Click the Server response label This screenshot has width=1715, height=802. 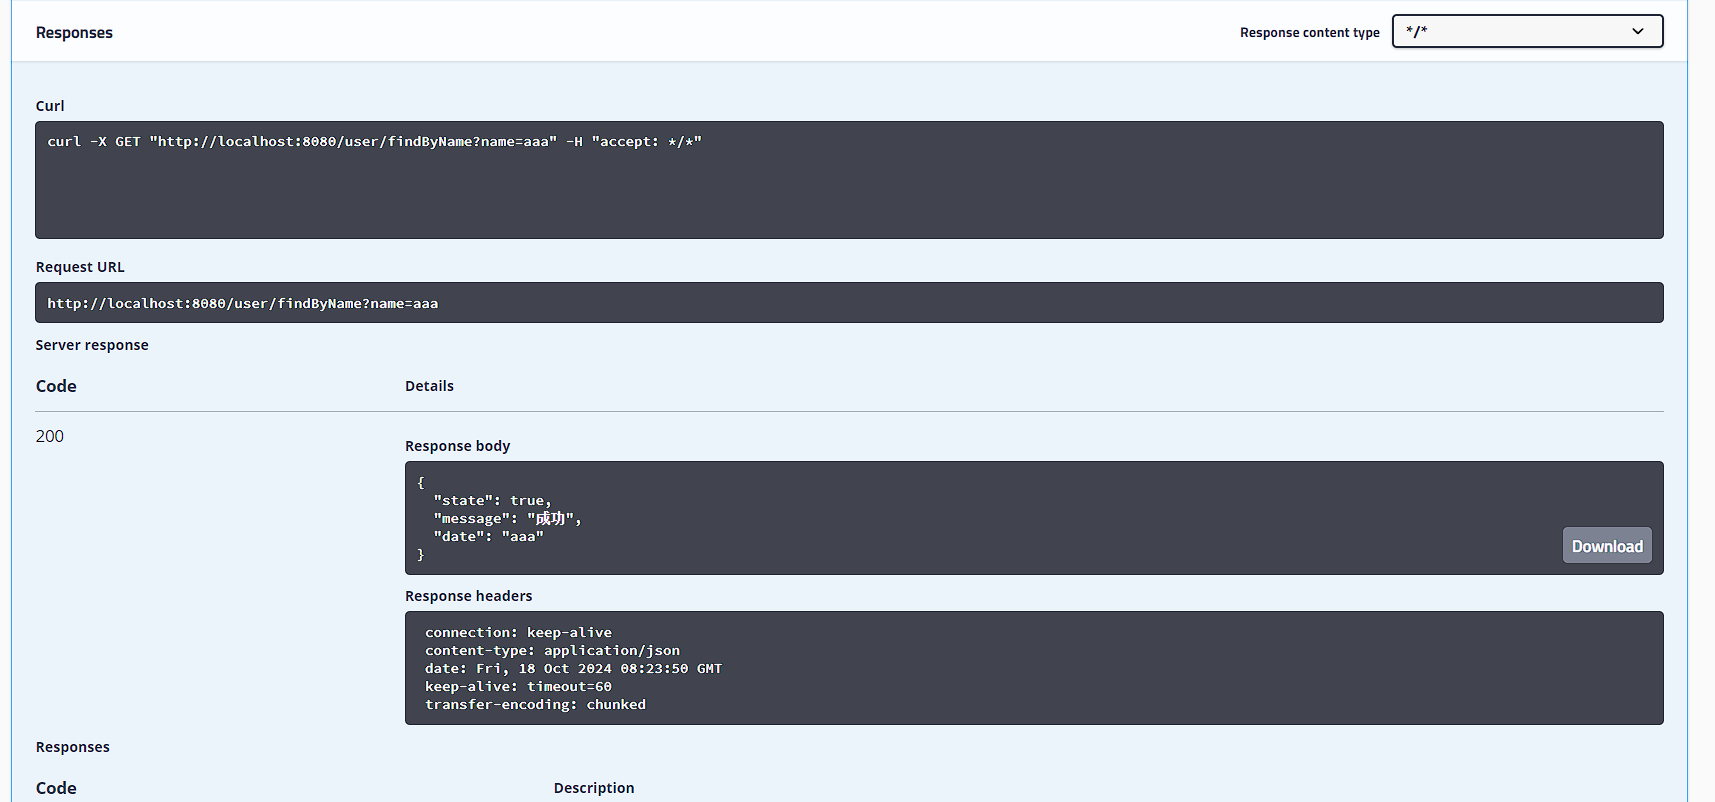coord(92,345)
